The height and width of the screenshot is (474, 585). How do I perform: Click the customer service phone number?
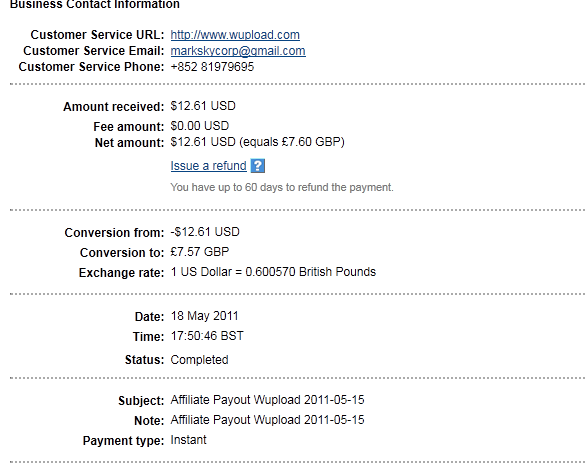212,67
